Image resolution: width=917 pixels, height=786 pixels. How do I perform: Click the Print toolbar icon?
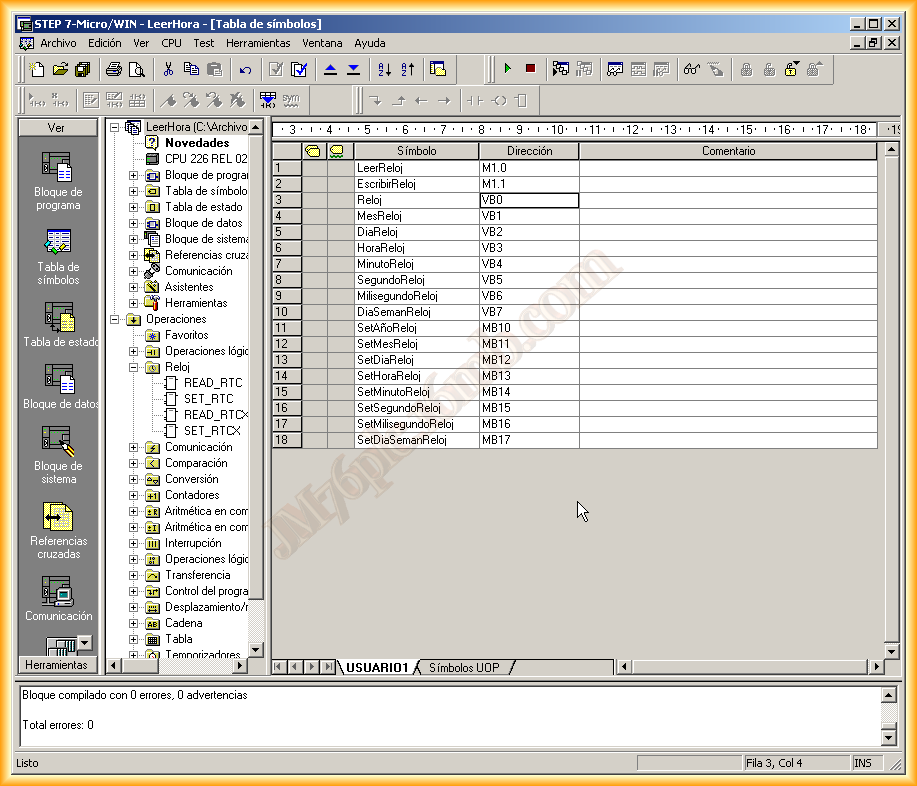(x=114, y=69)
